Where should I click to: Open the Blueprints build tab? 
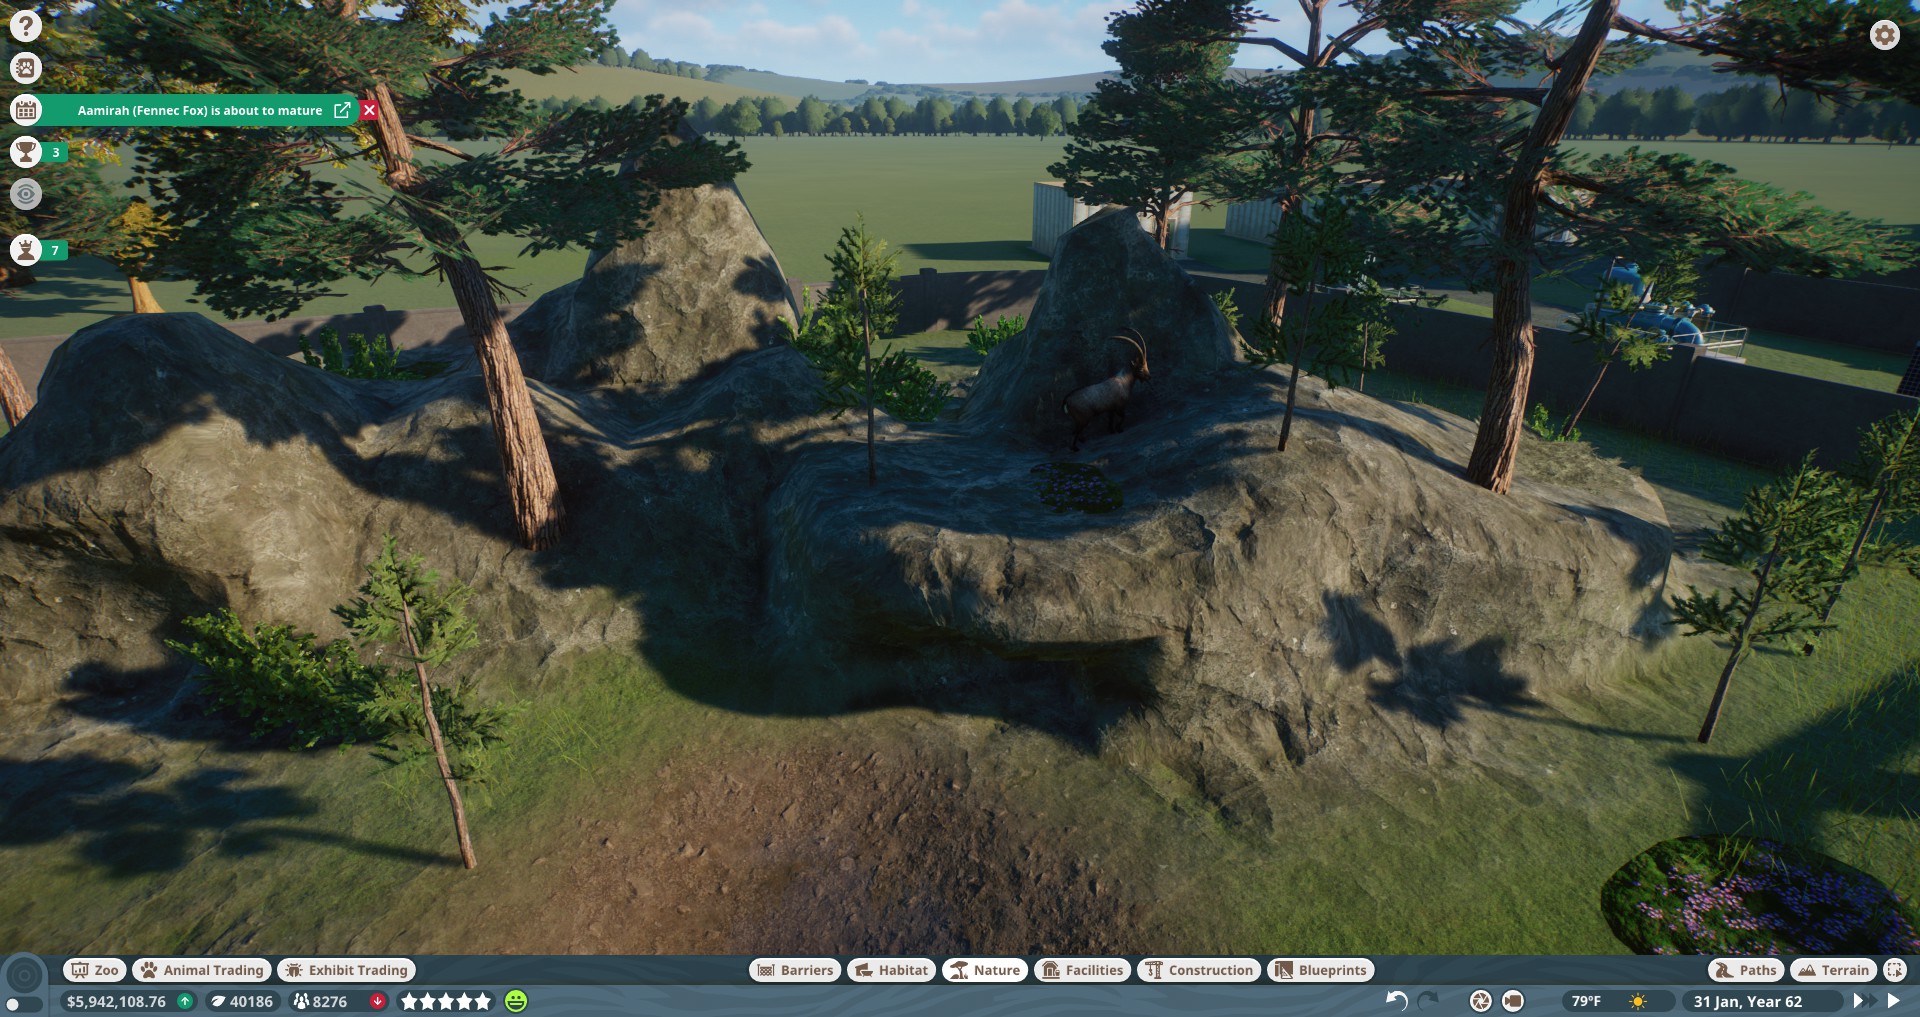[1321, 970]
